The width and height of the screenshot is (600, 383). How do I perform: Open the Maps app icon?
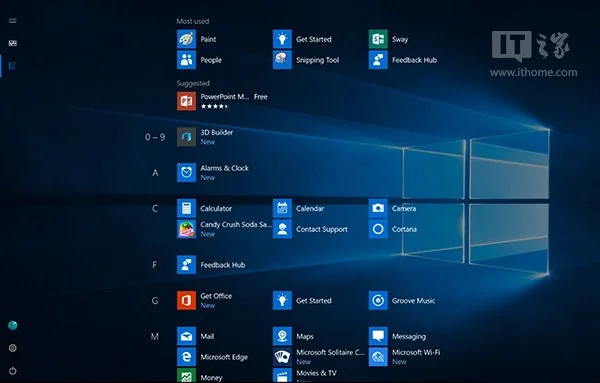[282, 336]
